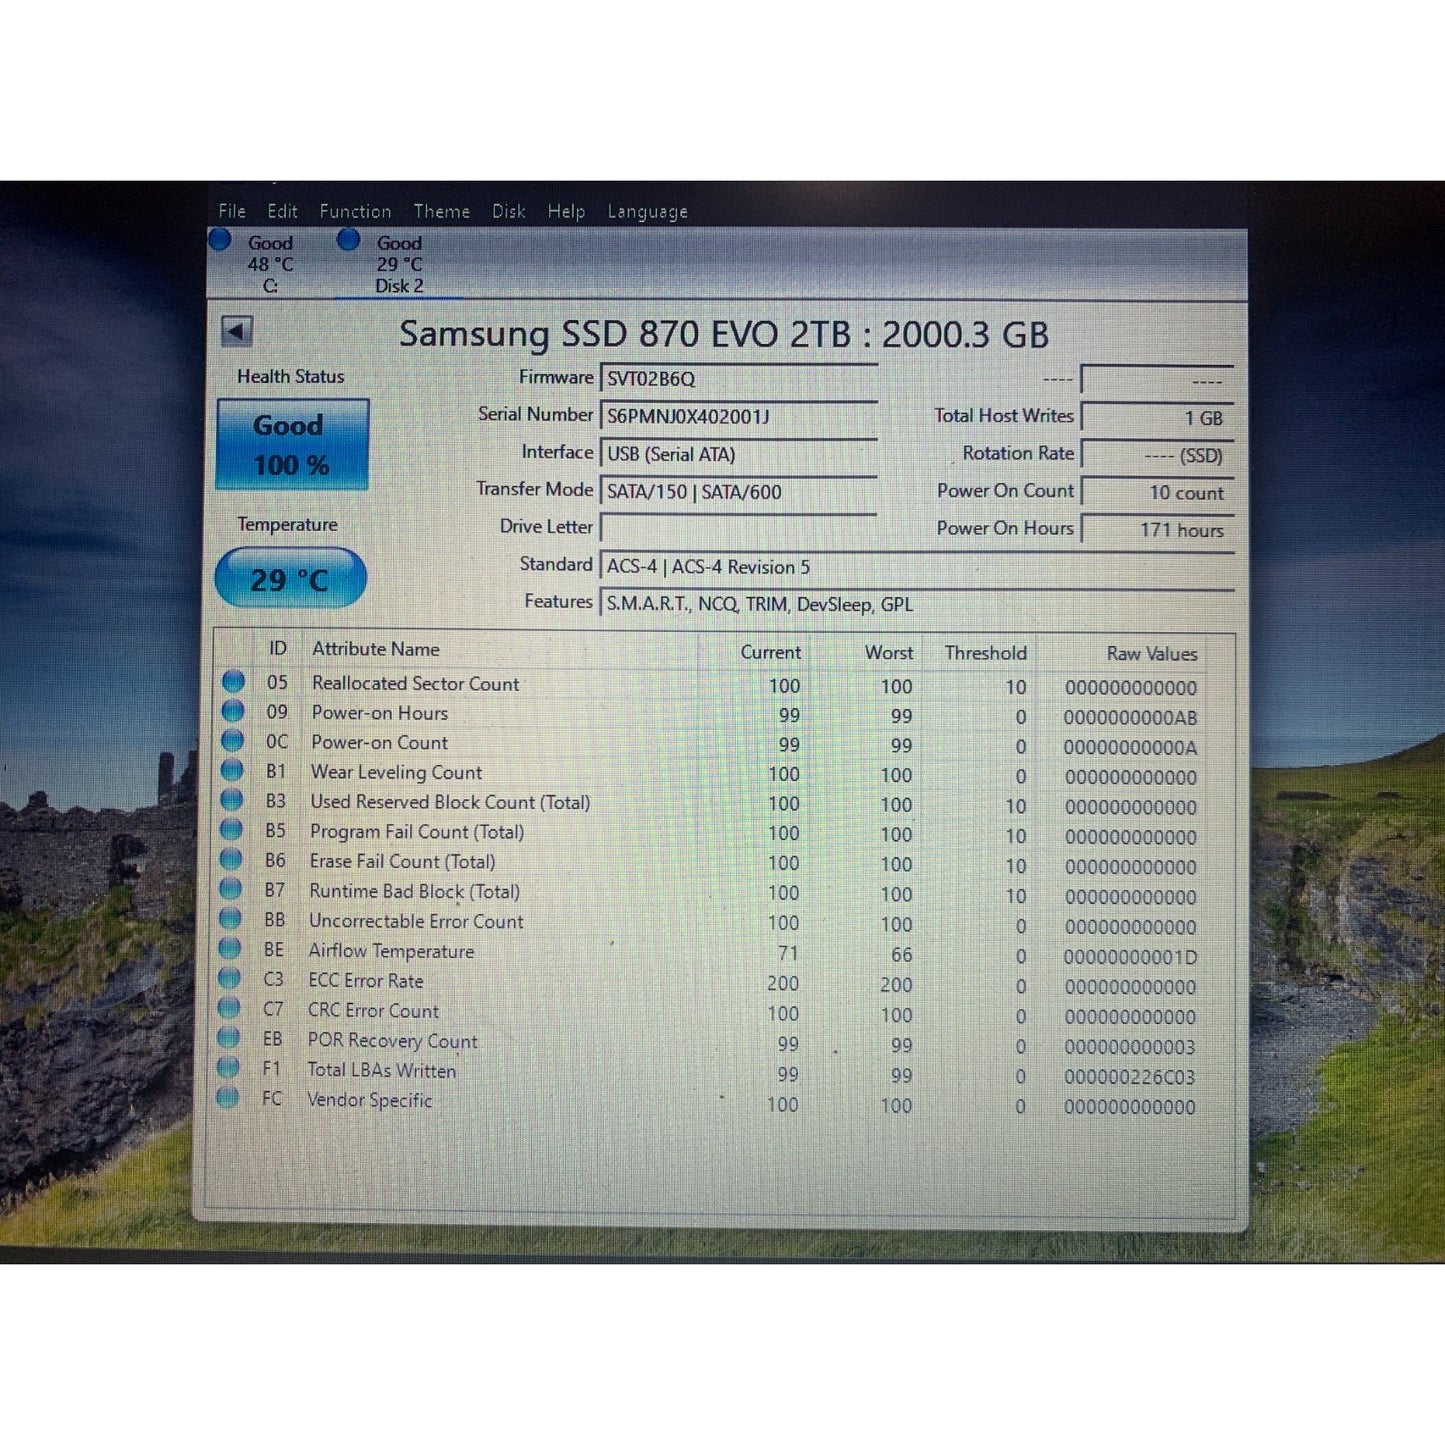
Task: Open the File menu
Action: point(232,211)
